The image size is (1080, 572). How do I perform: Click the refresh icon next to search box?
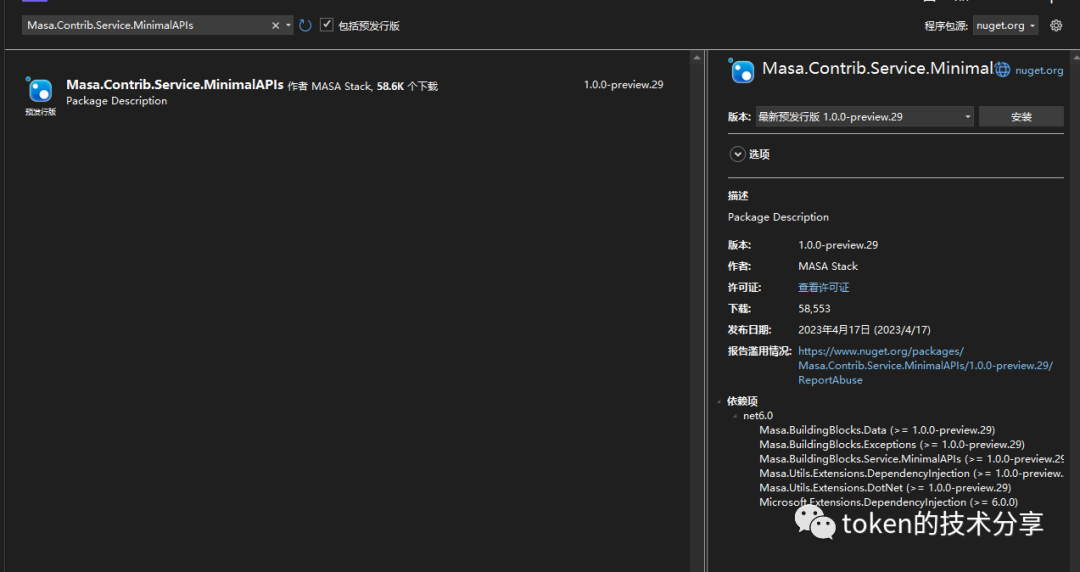point(305,26)
